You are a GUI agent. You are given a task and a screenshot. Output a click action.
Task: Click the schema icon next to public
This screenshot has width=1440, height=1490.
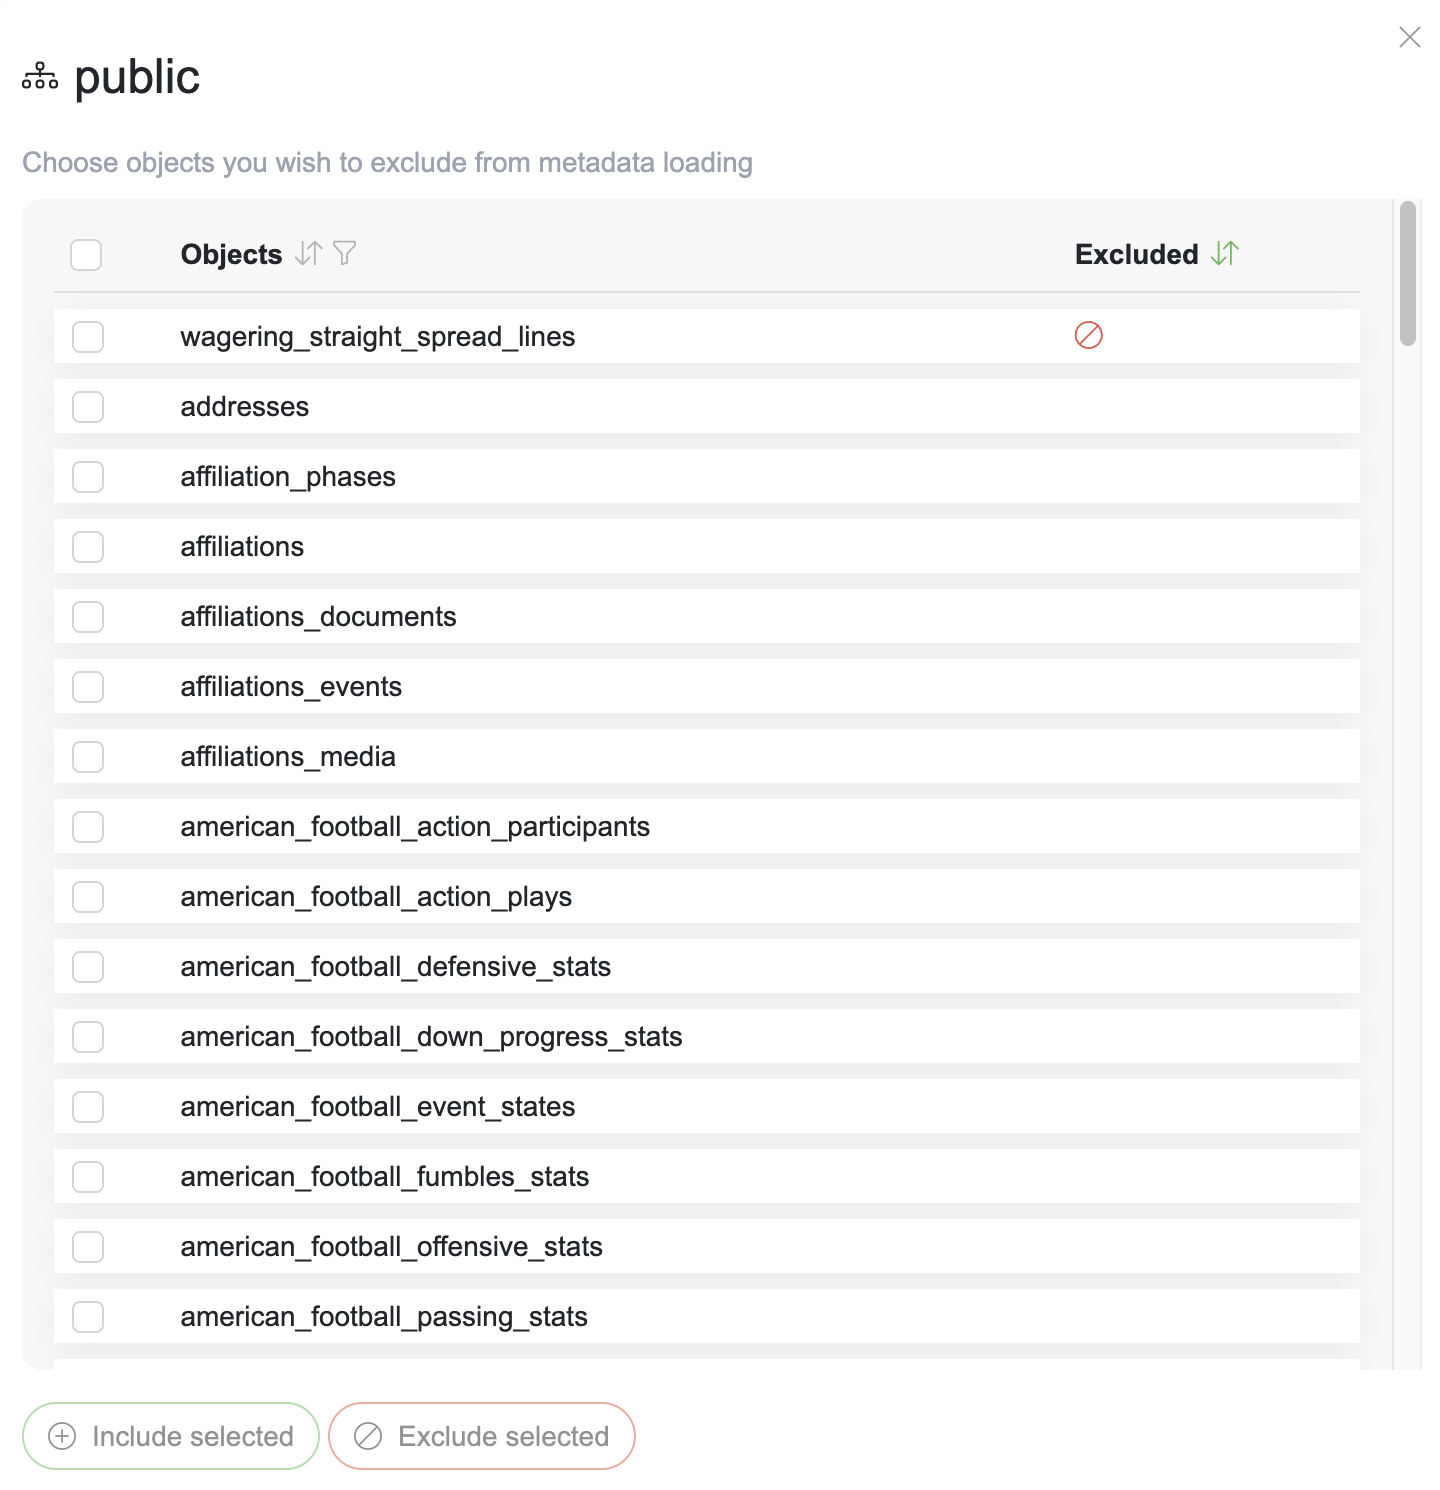pyautogui.click(x=40, y=77)
